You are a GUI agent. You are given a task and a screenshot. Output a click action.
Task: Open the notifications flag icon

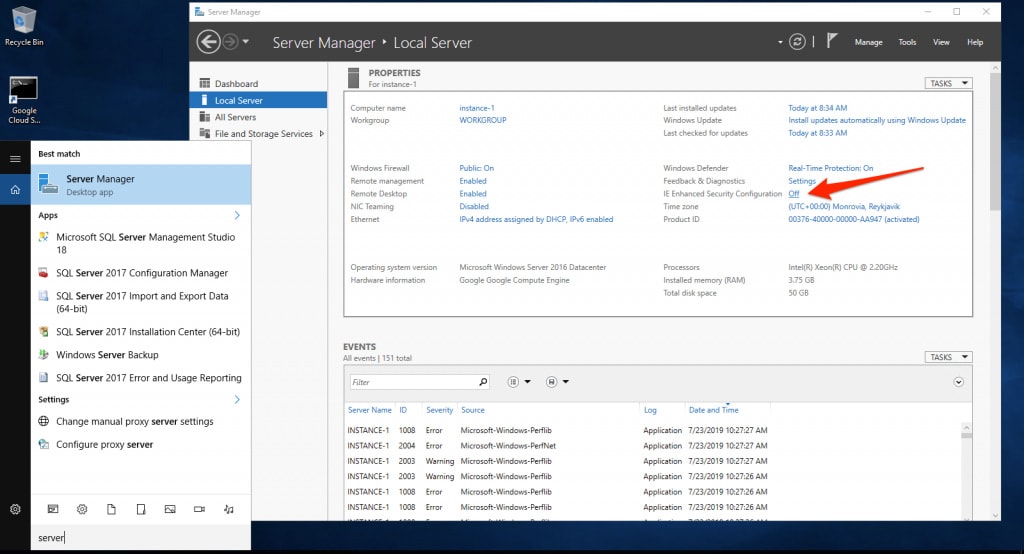[831, 41]
